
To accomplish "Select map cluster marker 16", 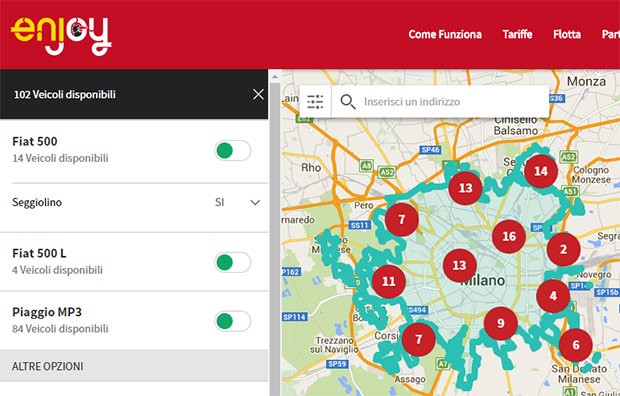I will click(509, 237).
